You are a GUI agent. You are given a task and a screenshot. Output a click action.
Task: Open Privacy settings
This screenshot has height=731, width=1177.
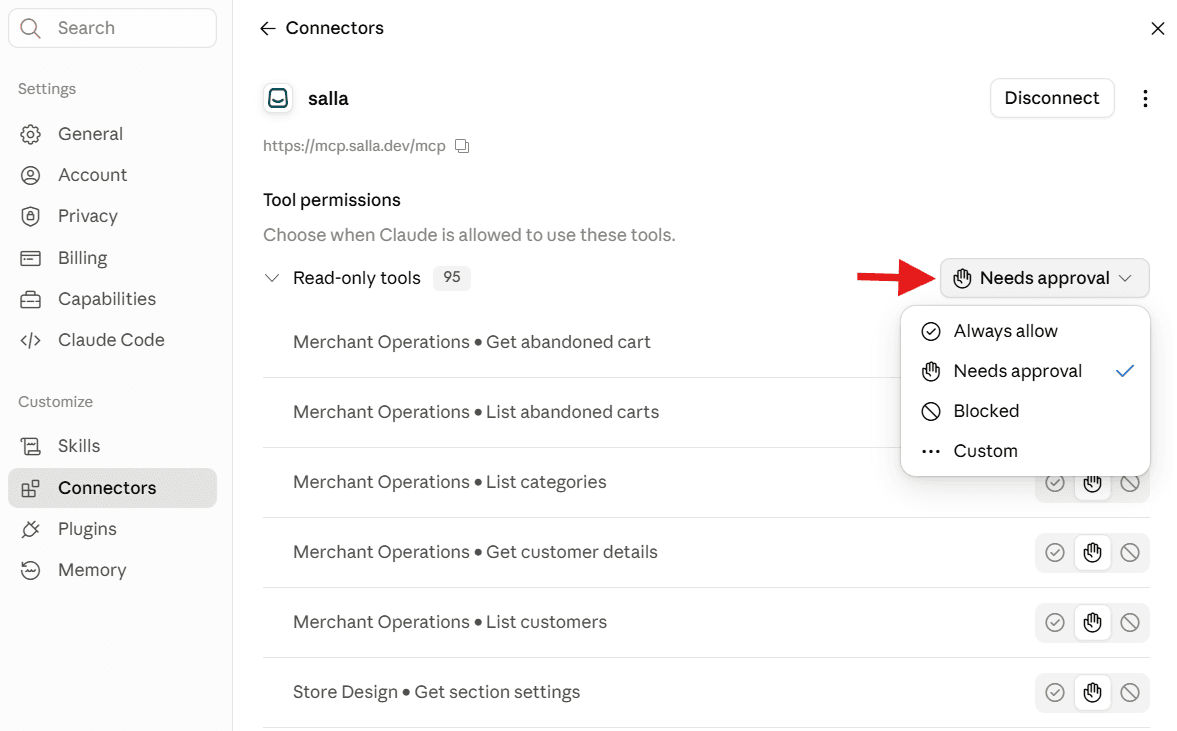[x=112, y=216]
